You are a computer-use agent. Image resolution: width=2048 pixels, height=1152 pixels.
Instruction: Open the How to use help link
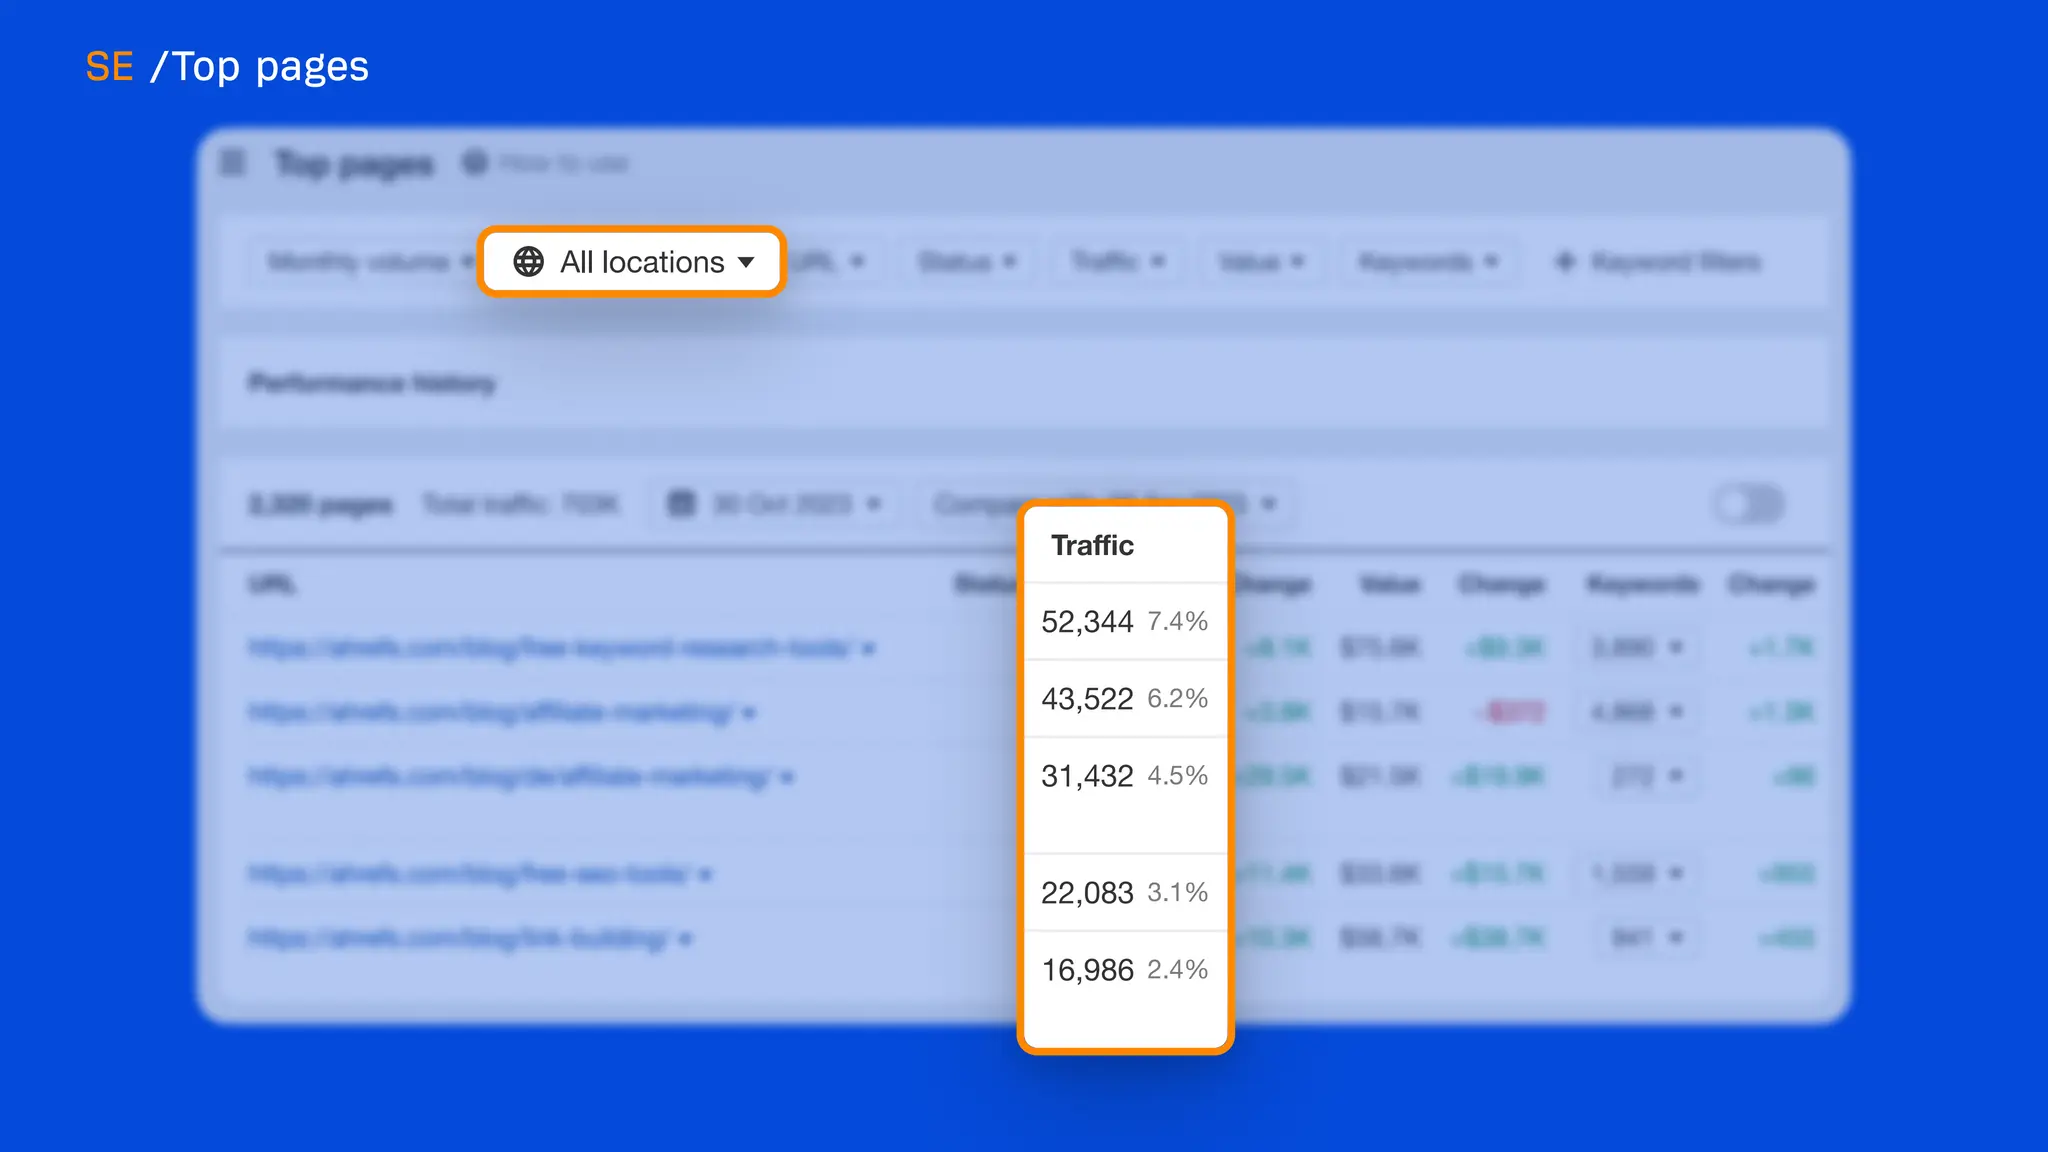pos(546,163)
